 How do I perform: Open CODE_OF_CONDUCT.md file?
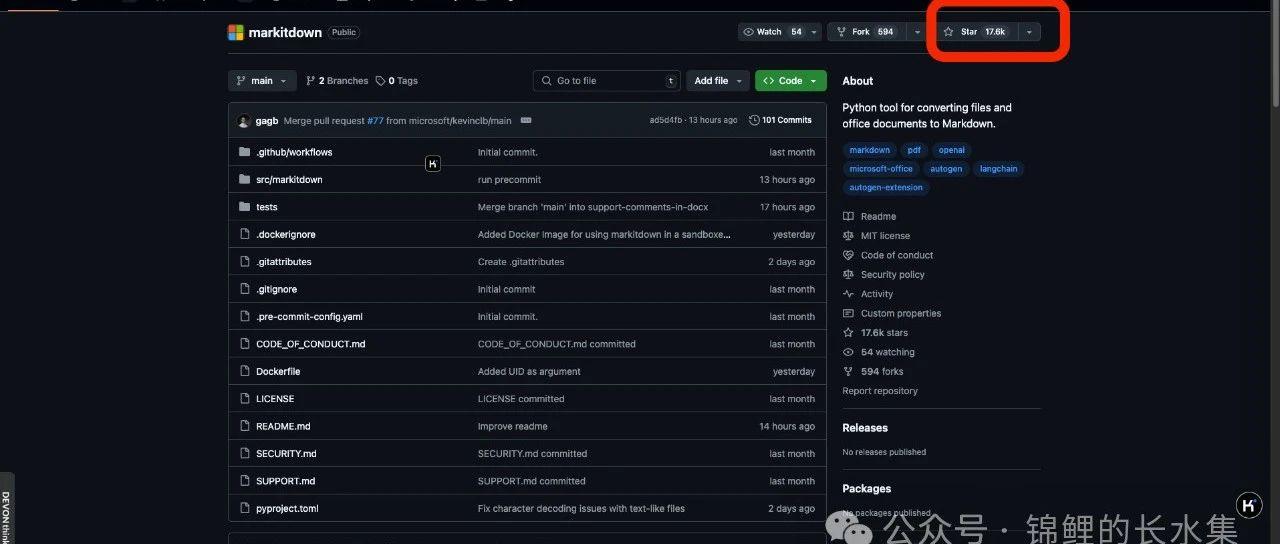[x=311, y=344]
